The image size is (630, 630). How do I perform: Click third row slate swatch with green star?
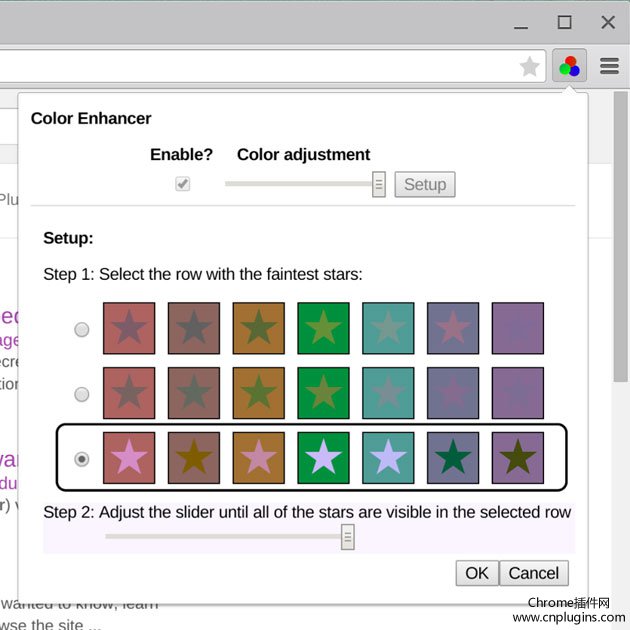point(453,458)
